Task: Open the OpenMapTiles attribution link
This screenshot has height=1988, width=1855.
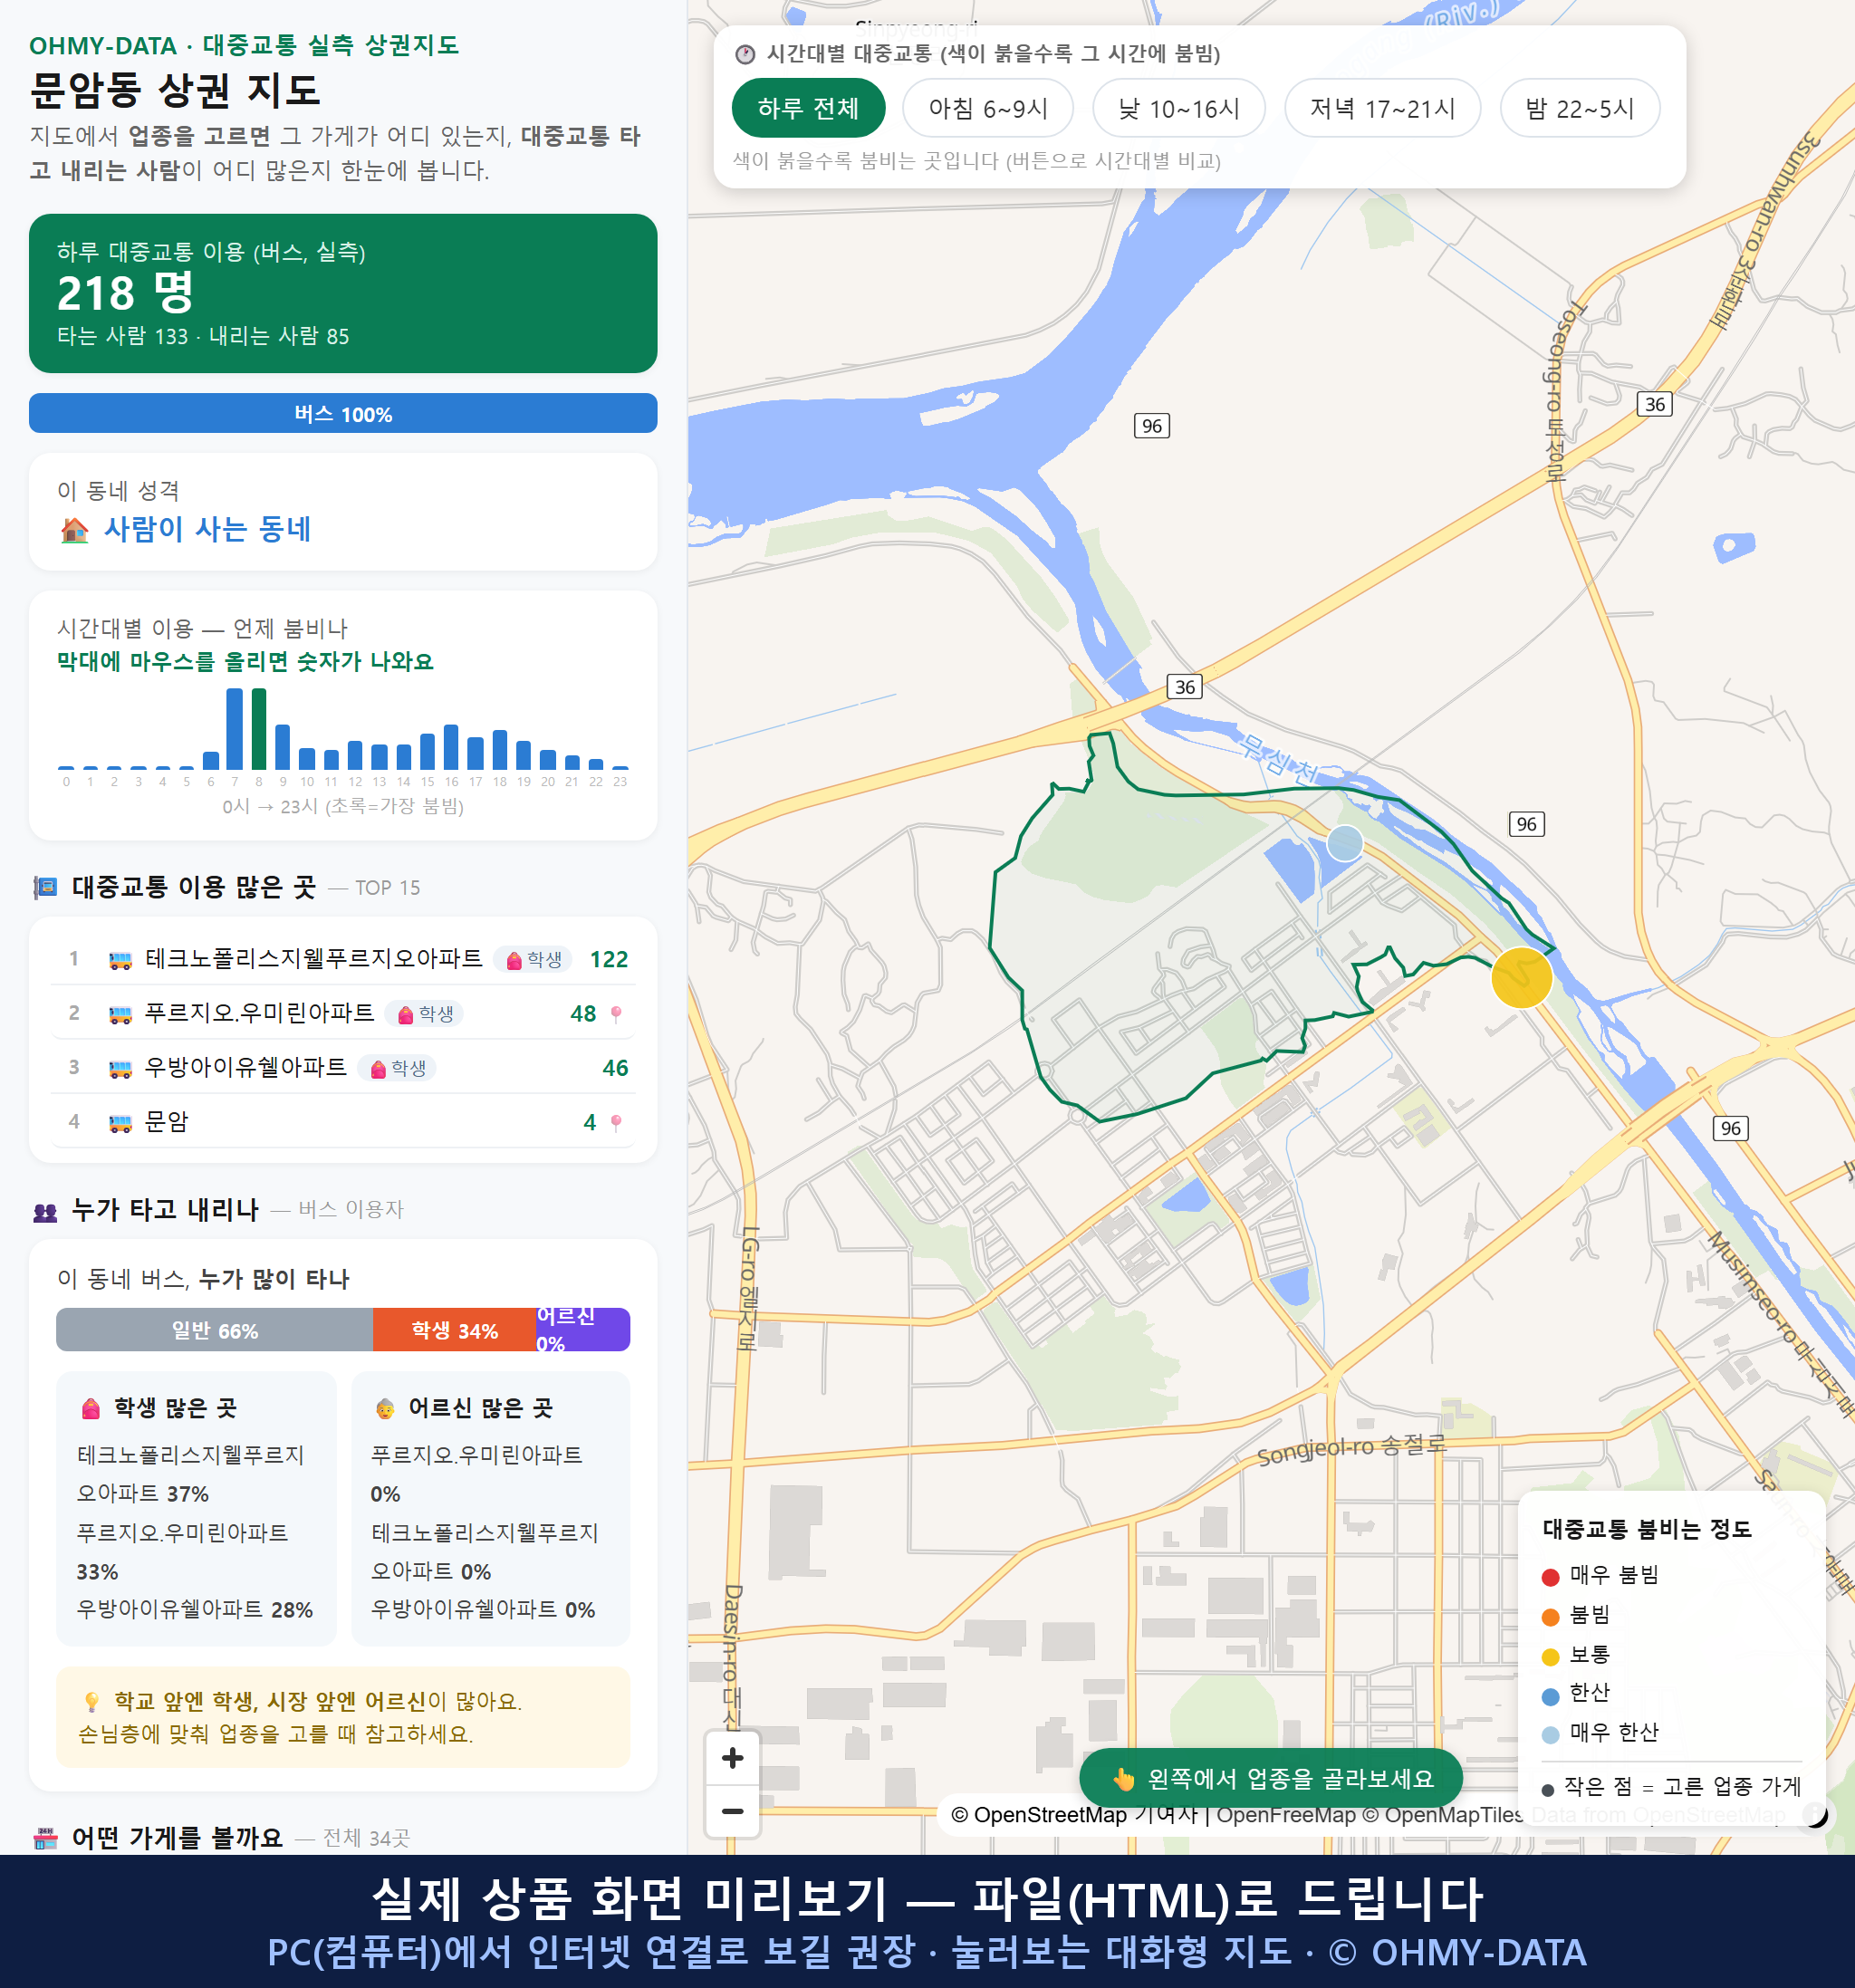Action: pos(1453,1814)
